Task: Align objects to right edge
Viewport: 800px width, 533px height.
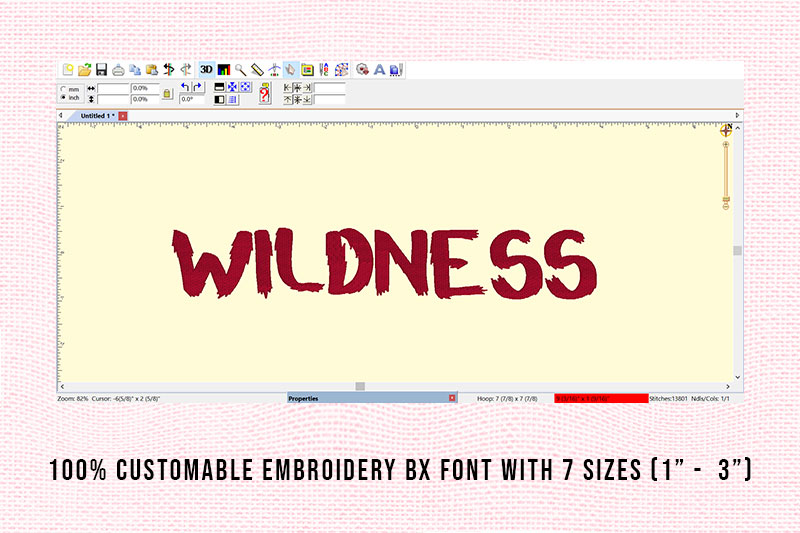Action: point(307,88)
